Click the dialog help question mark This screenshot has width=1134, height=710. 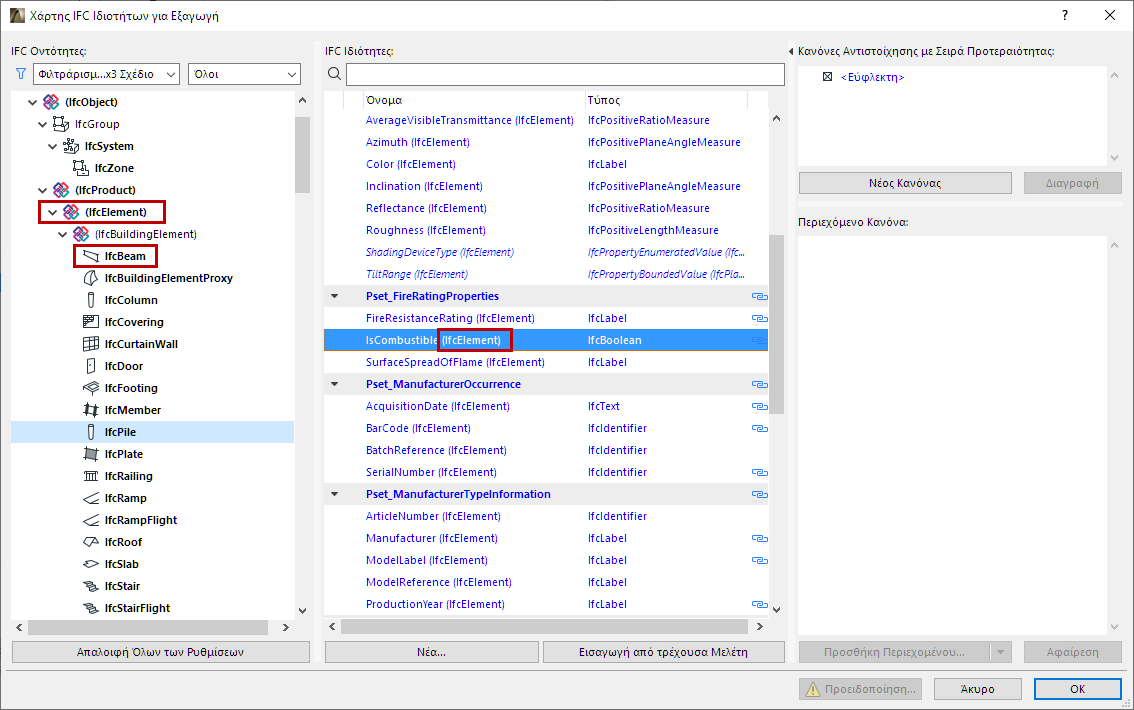pyautogui.click(x=1065, y=15)
